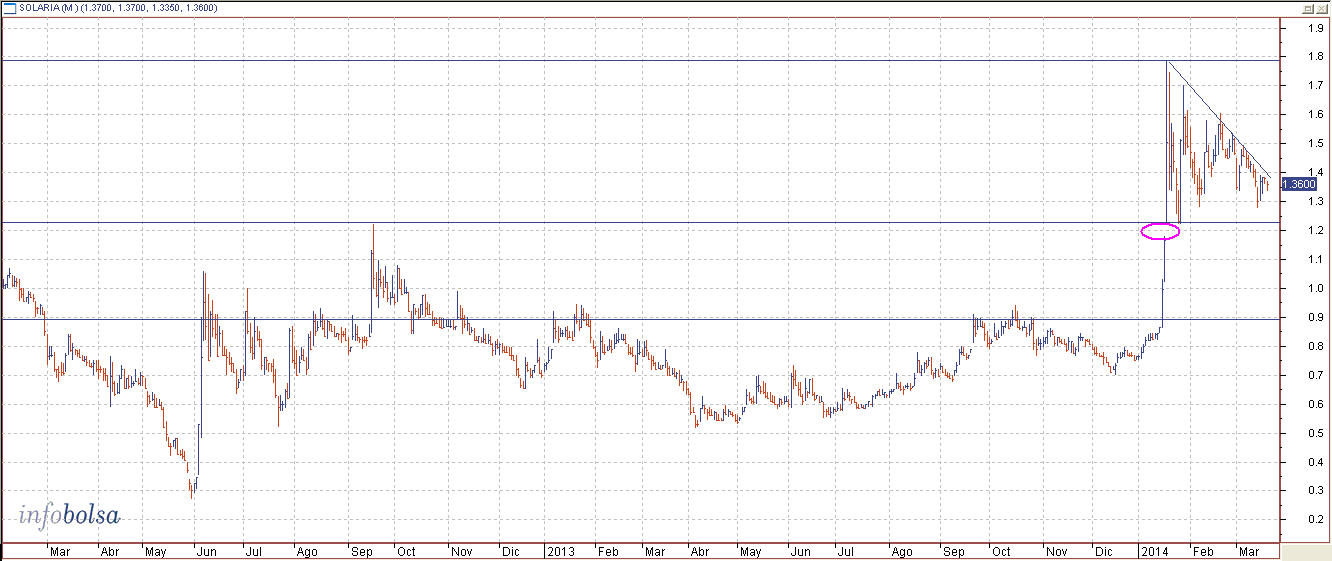1332x561 pixels.
Task: Click the 1.5 price axis label
Action: [x=1315, y=144]
